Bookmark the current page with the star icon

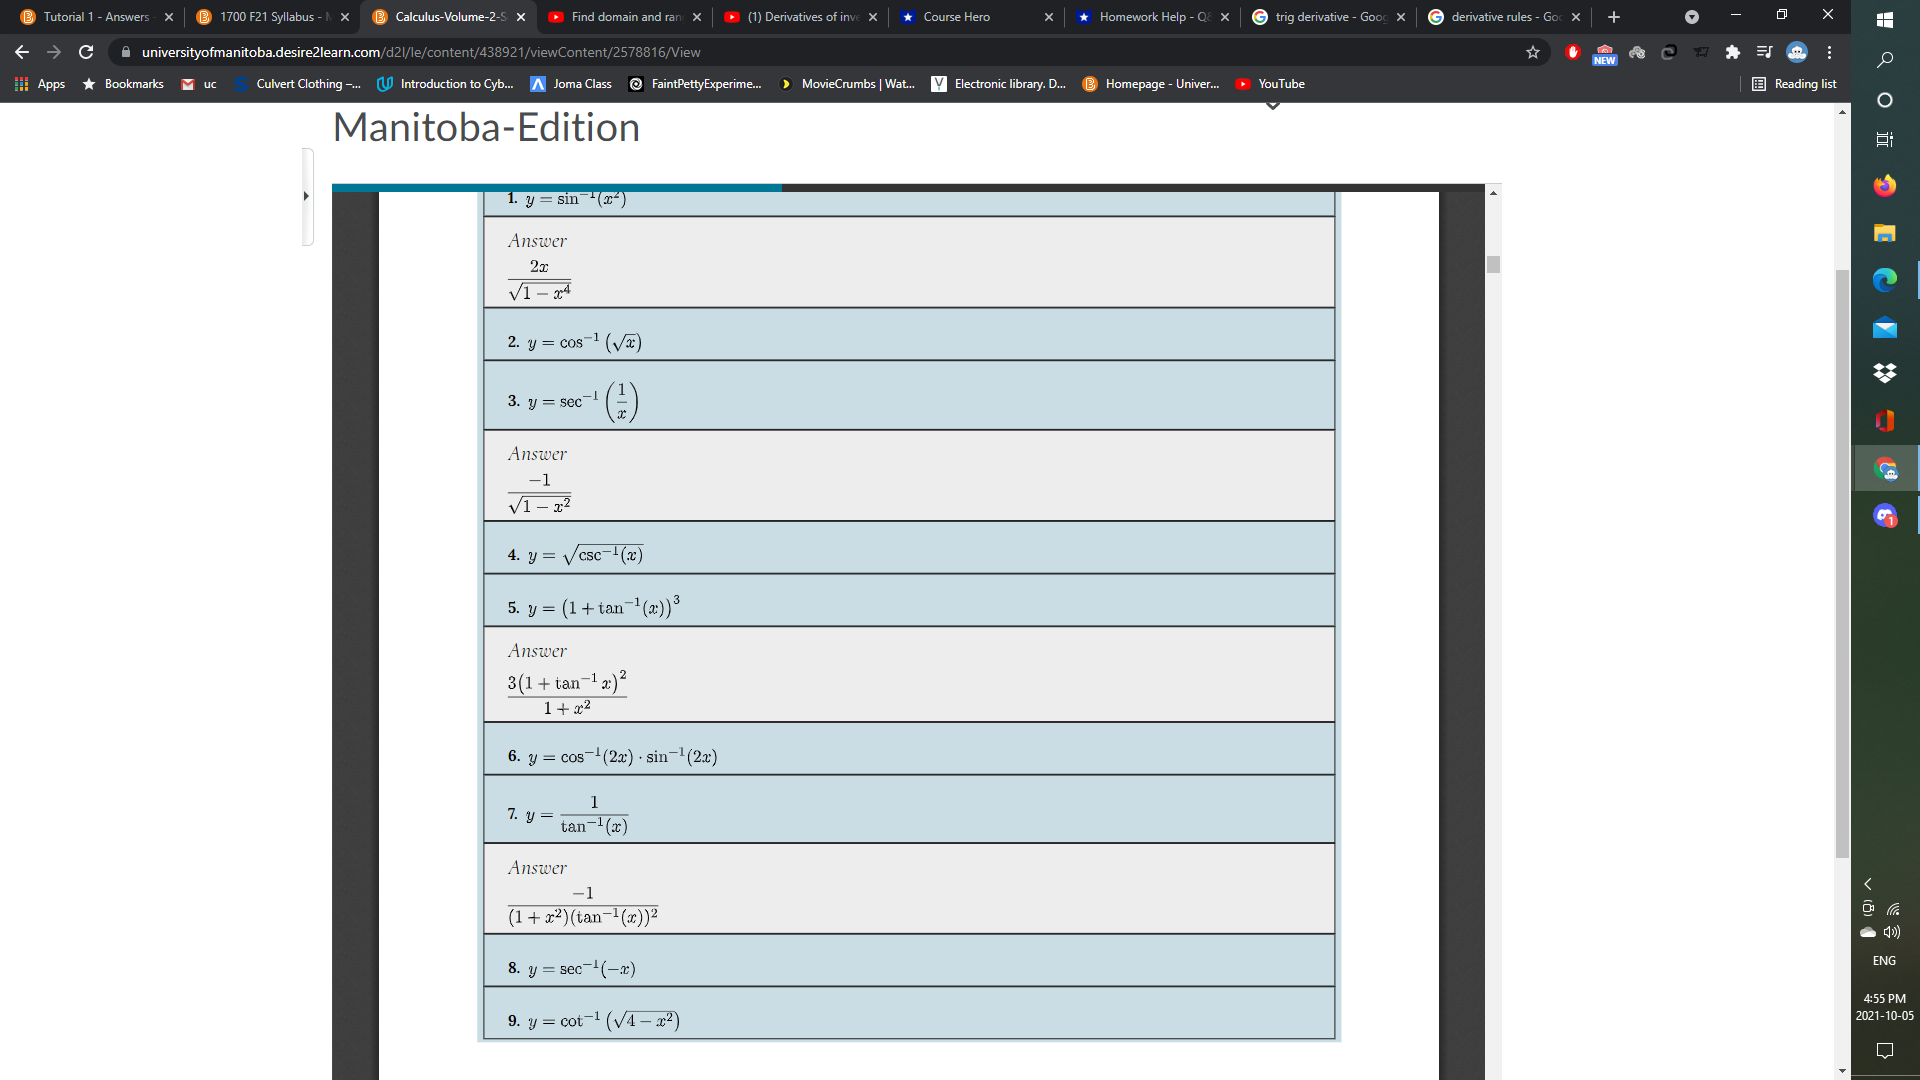(1534, 52)
